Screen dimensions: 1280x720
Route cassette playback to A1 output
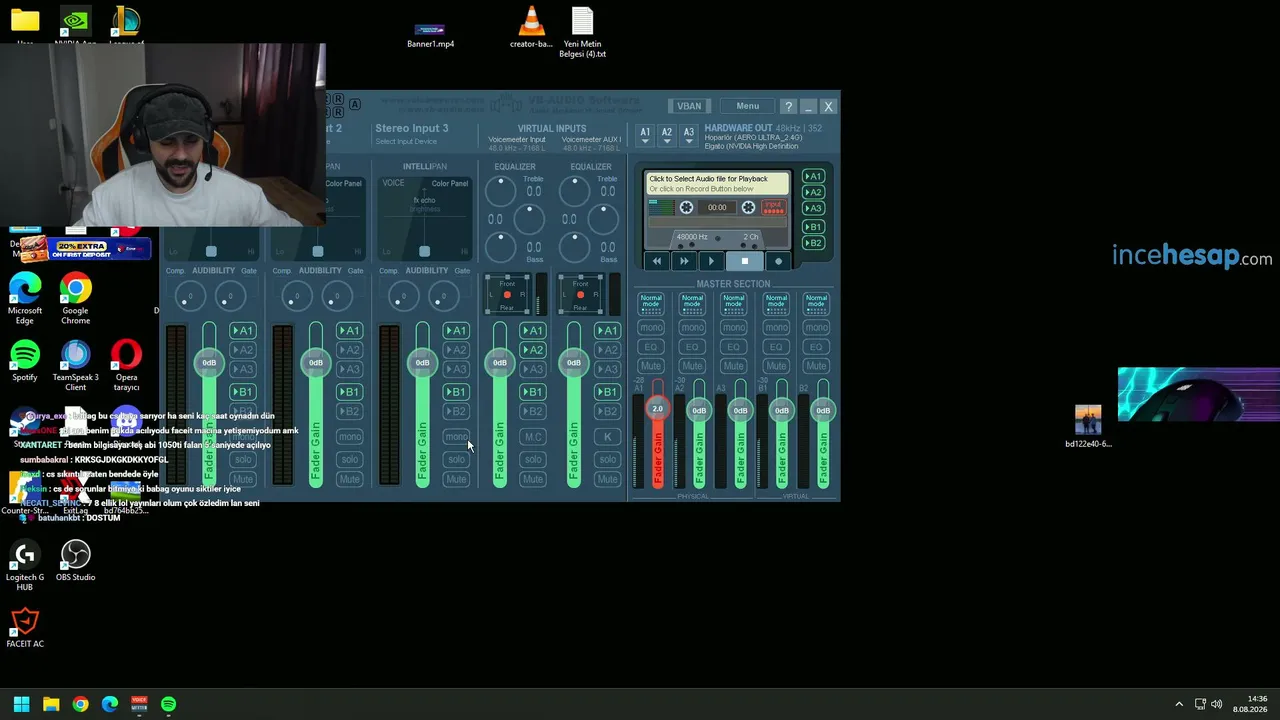pyautogui.click(x=813, y=177)
